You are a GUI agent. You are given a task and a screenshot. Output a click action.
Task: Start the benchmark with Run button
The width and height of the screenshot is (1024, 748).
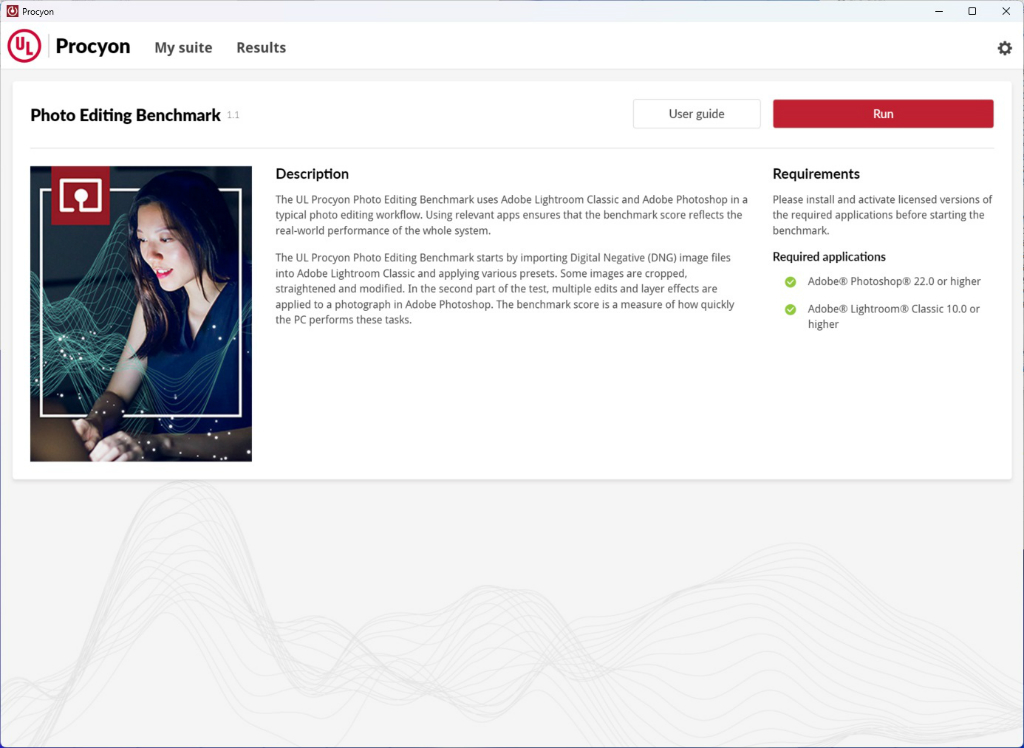click(883, 114)
